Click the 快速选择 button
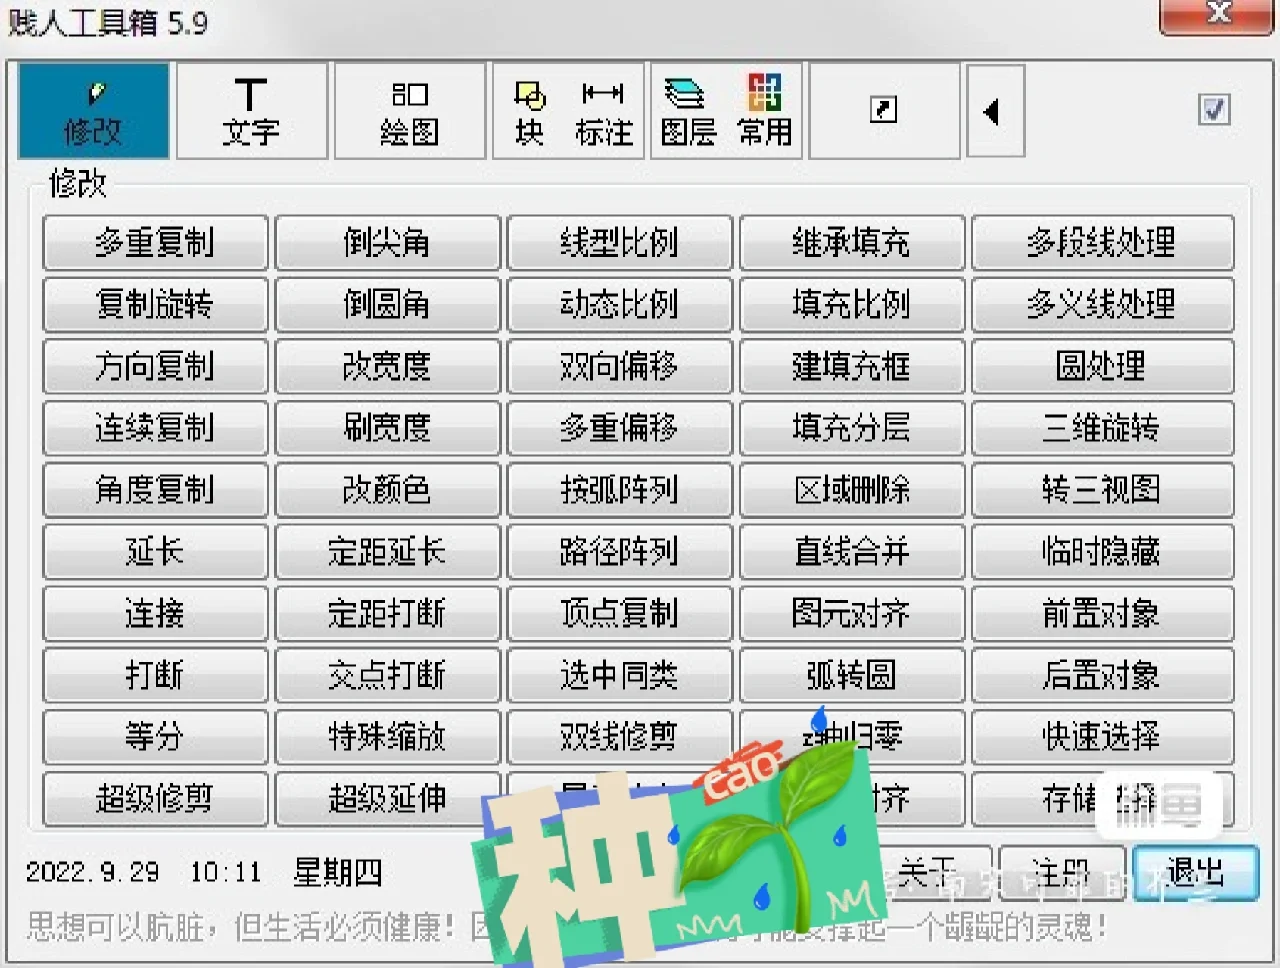 (x=1102, y=737)
